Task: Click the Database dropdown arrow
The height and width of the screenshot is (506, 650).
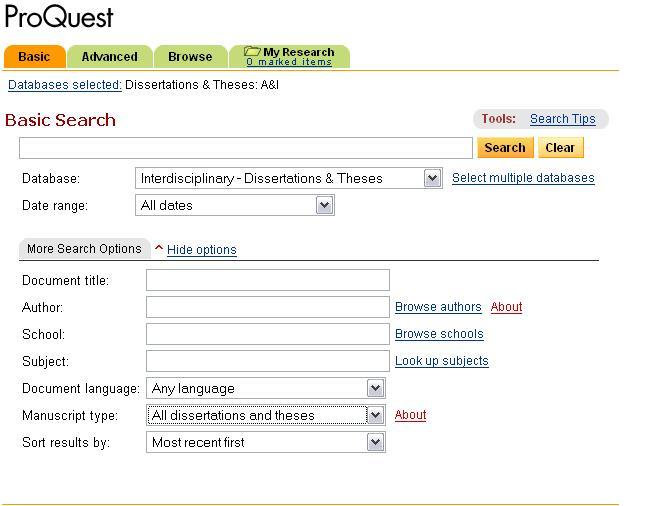Action: pos(432,178)
